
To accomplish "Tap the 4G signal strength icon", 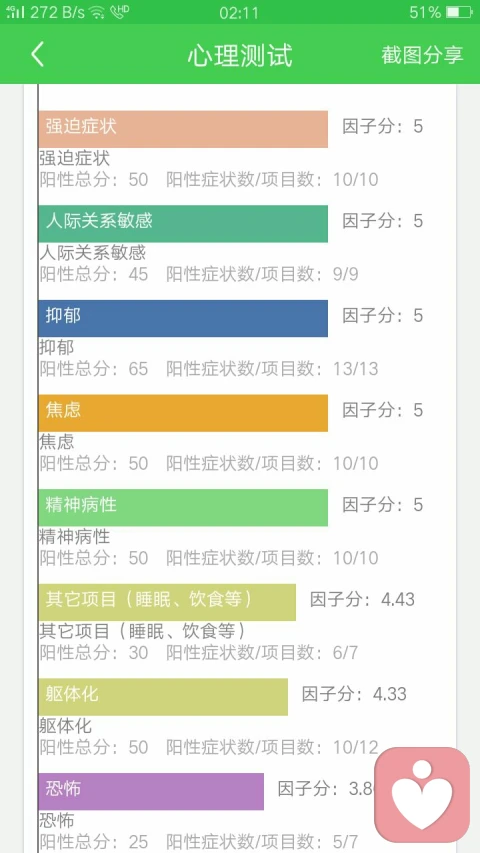I will pos(15,12).
